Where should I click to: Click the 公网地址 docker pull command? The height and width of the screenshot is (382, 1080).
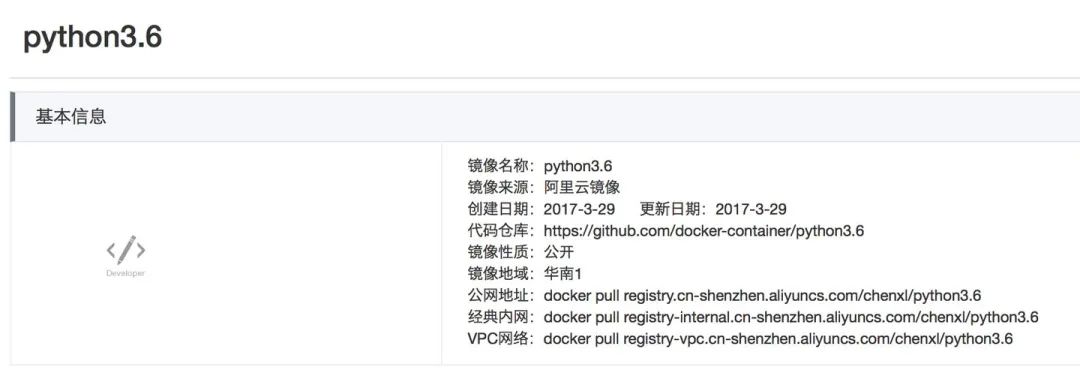coord(762,295)
